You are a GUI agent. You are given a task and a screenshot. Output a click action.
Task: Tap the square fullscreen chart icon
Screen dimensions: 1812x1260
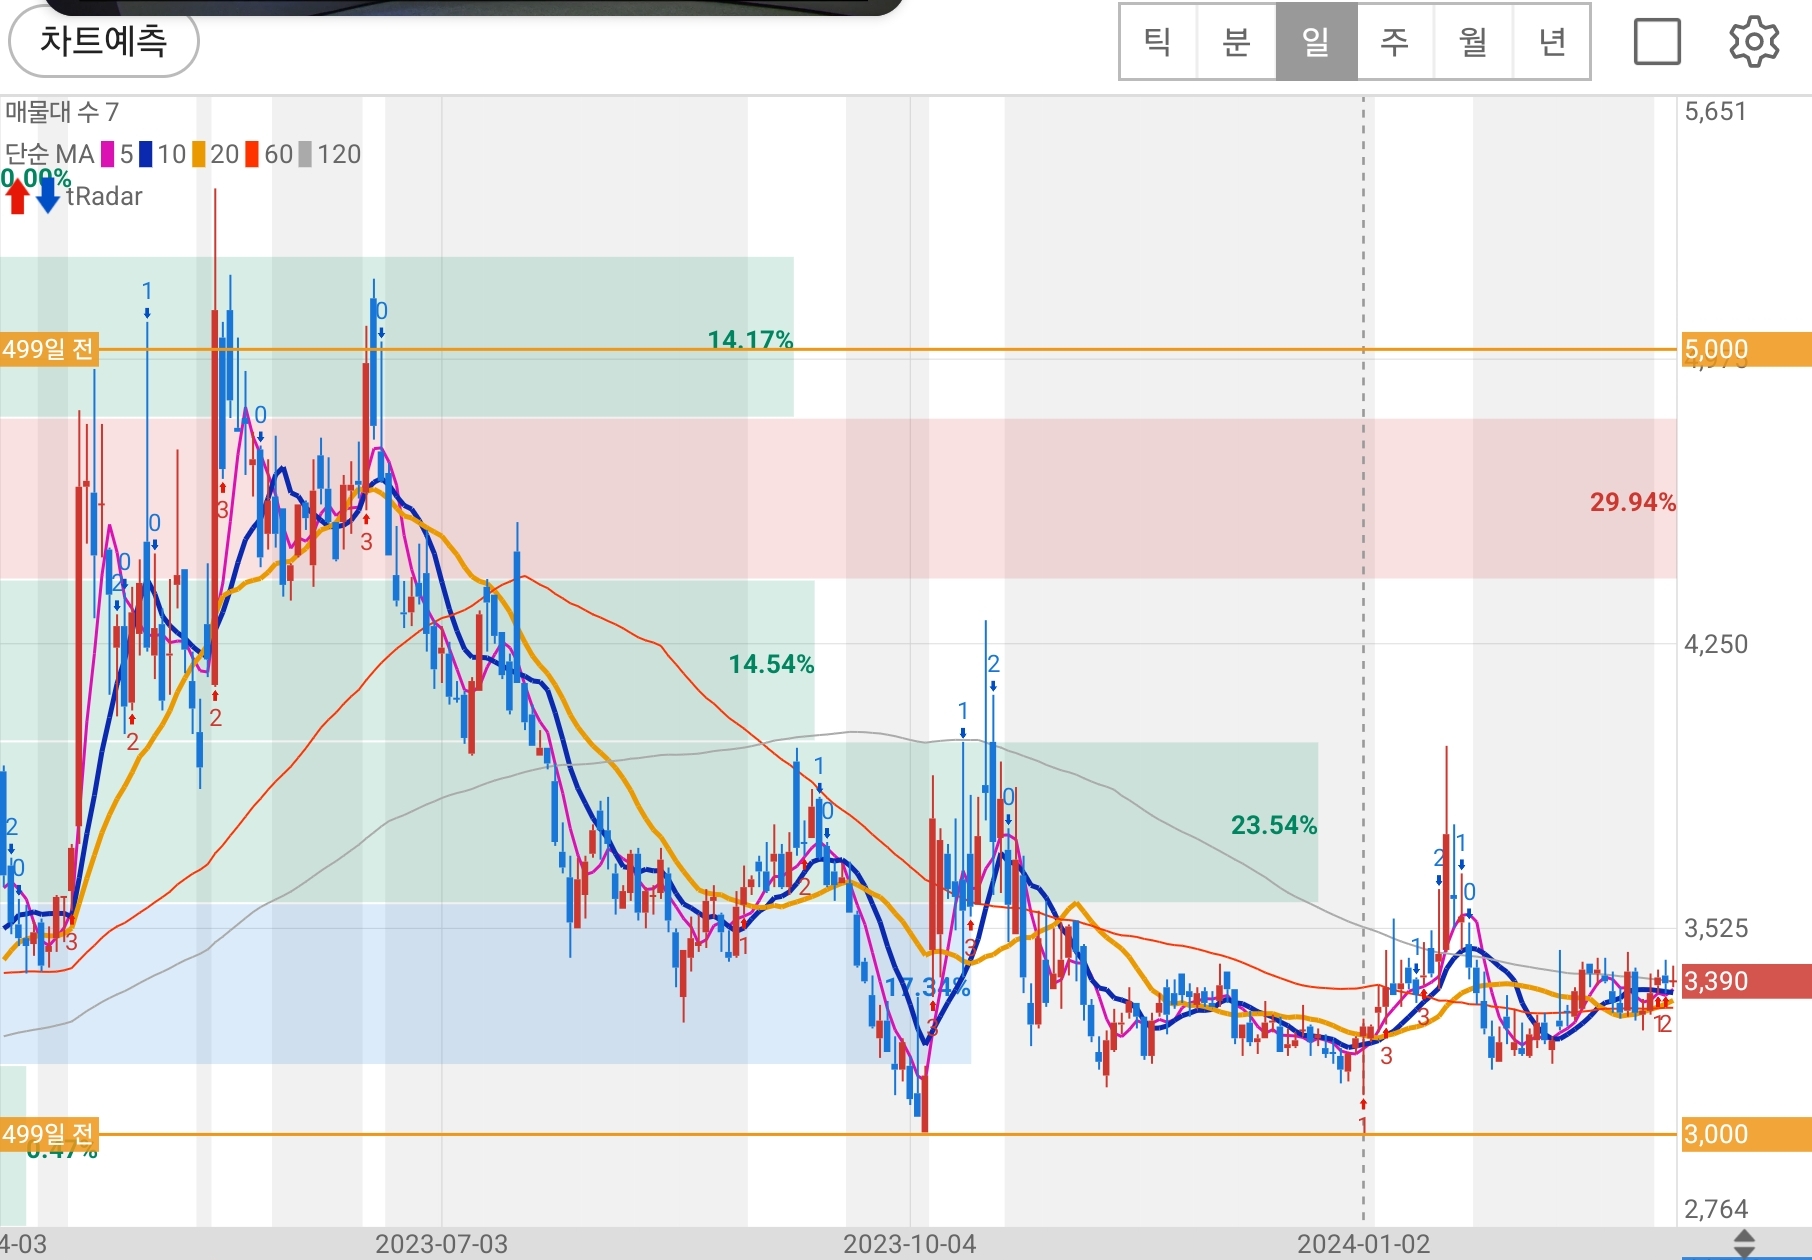click(1657, 42)
